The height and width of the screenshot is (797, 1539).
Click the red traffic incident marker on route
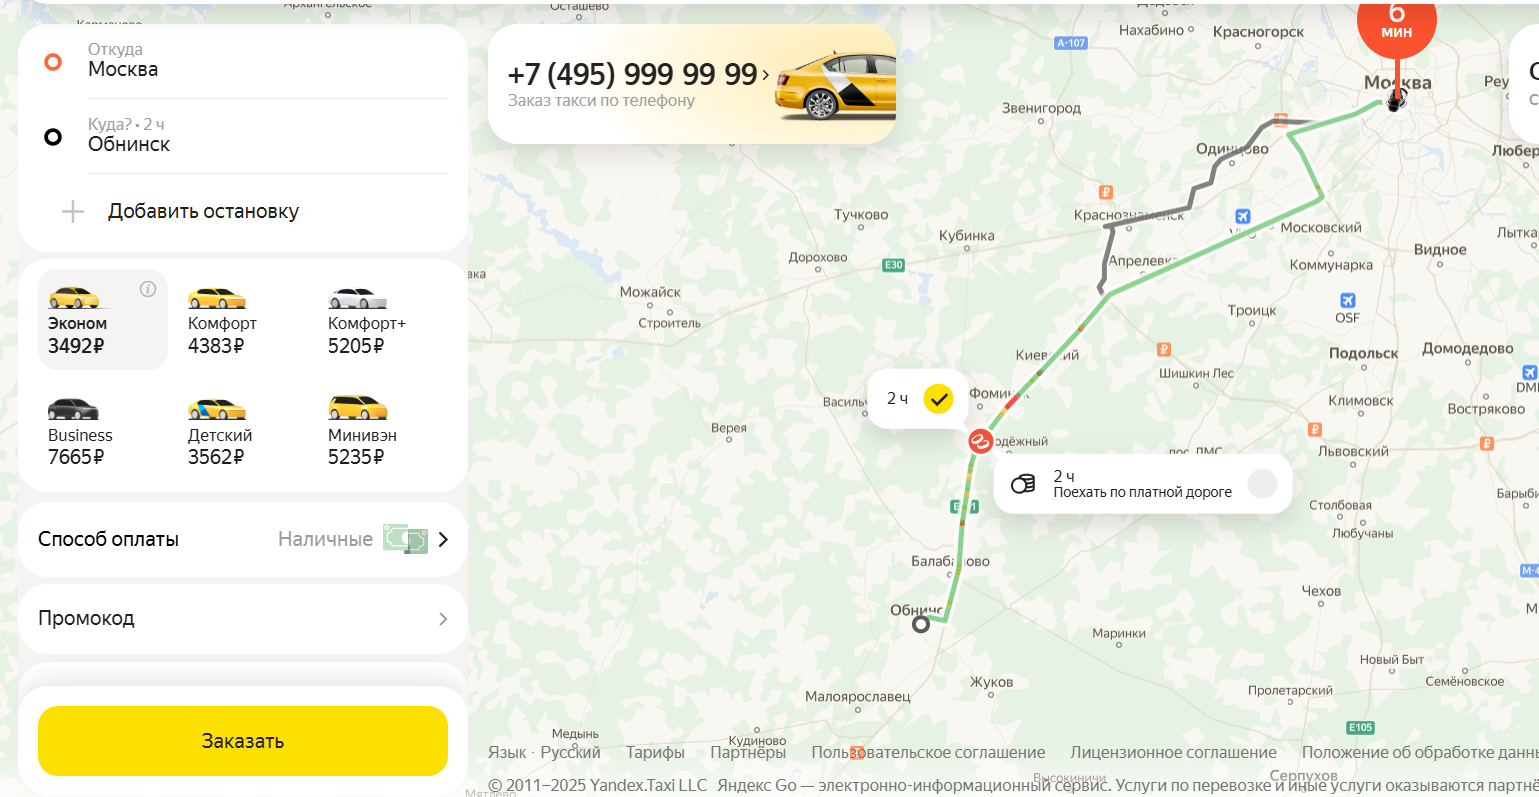pos(980,441)
